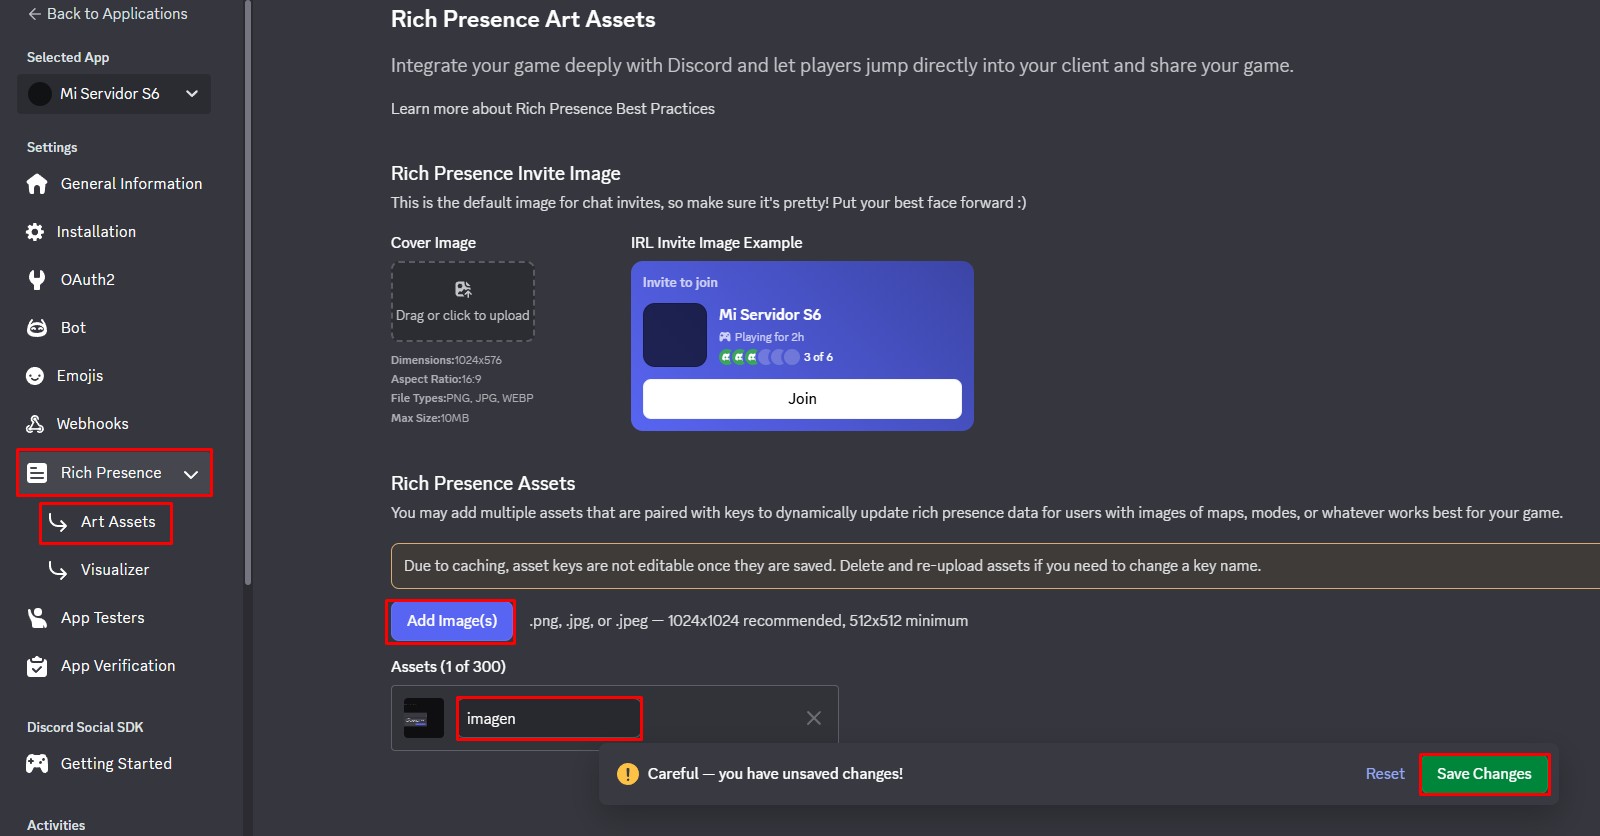Click the Getting Started icon

(34, 763)
